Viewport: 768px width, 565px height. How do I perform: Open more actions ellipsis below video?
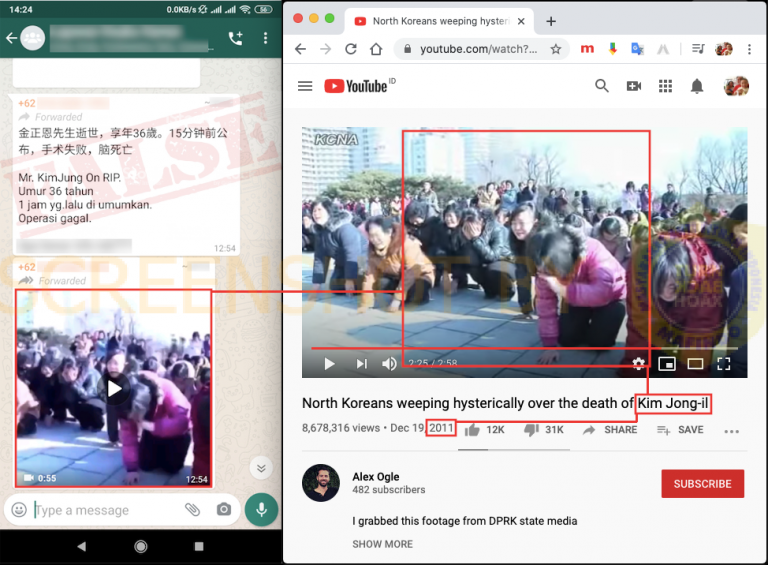pyautogui.click(x=731, y=431)
